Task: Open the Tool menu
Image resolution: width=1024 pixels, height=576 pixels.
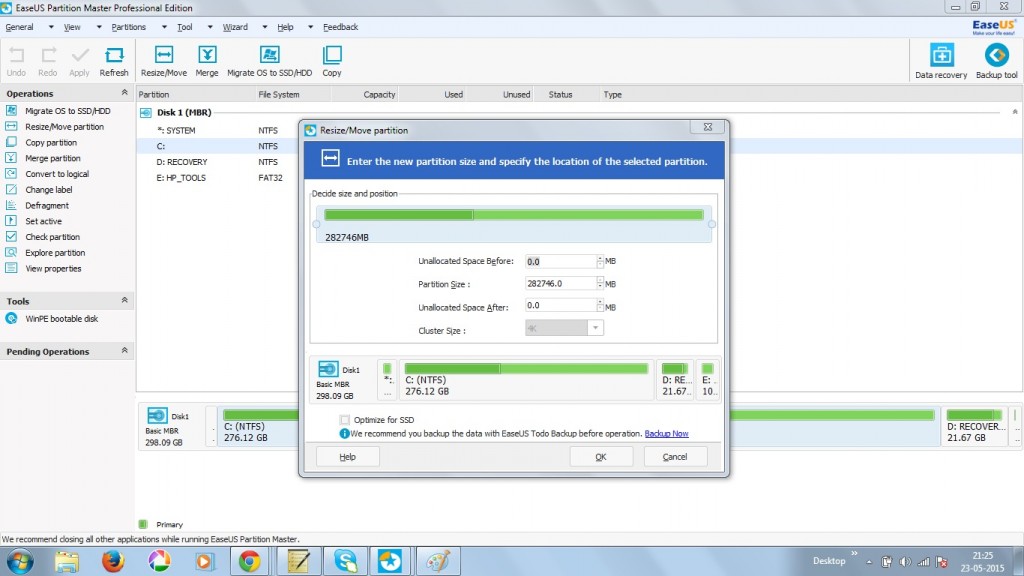Action: pos(185,27)
